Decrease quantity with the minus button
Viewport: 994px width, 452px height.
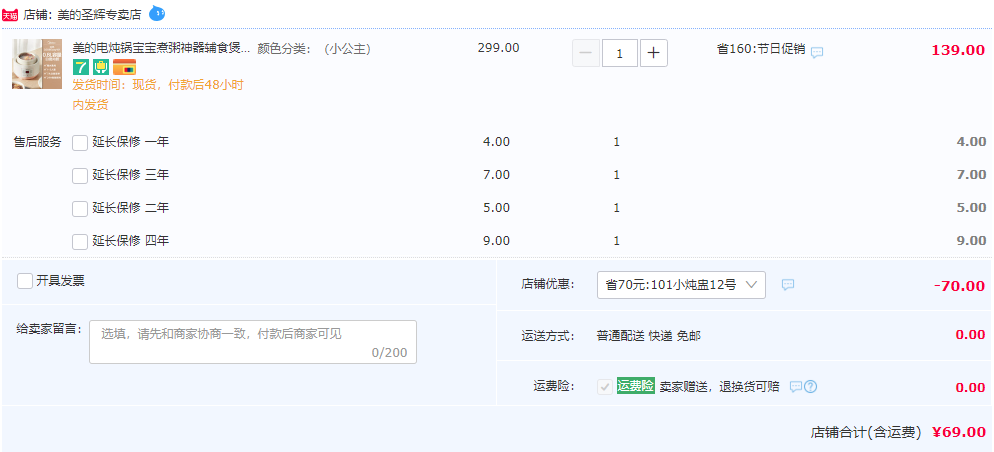click(586, 53)
